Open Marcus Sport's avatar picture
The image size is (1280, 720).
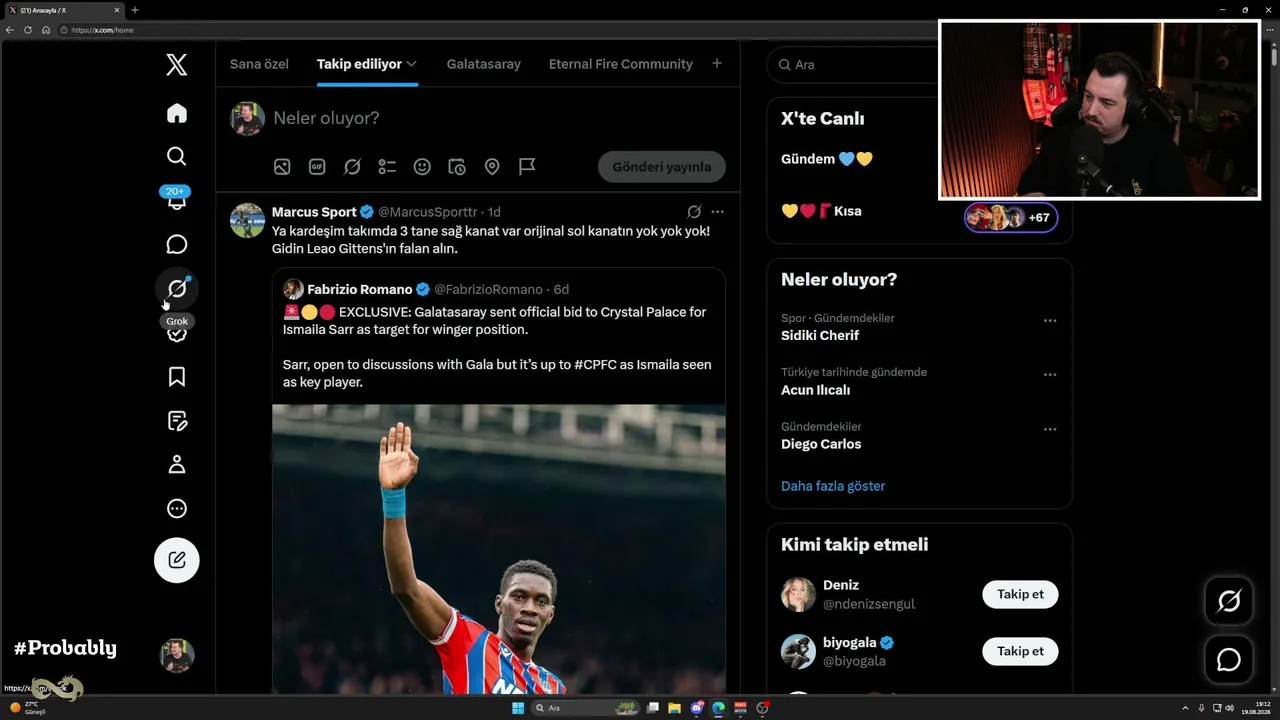[247, 220]
